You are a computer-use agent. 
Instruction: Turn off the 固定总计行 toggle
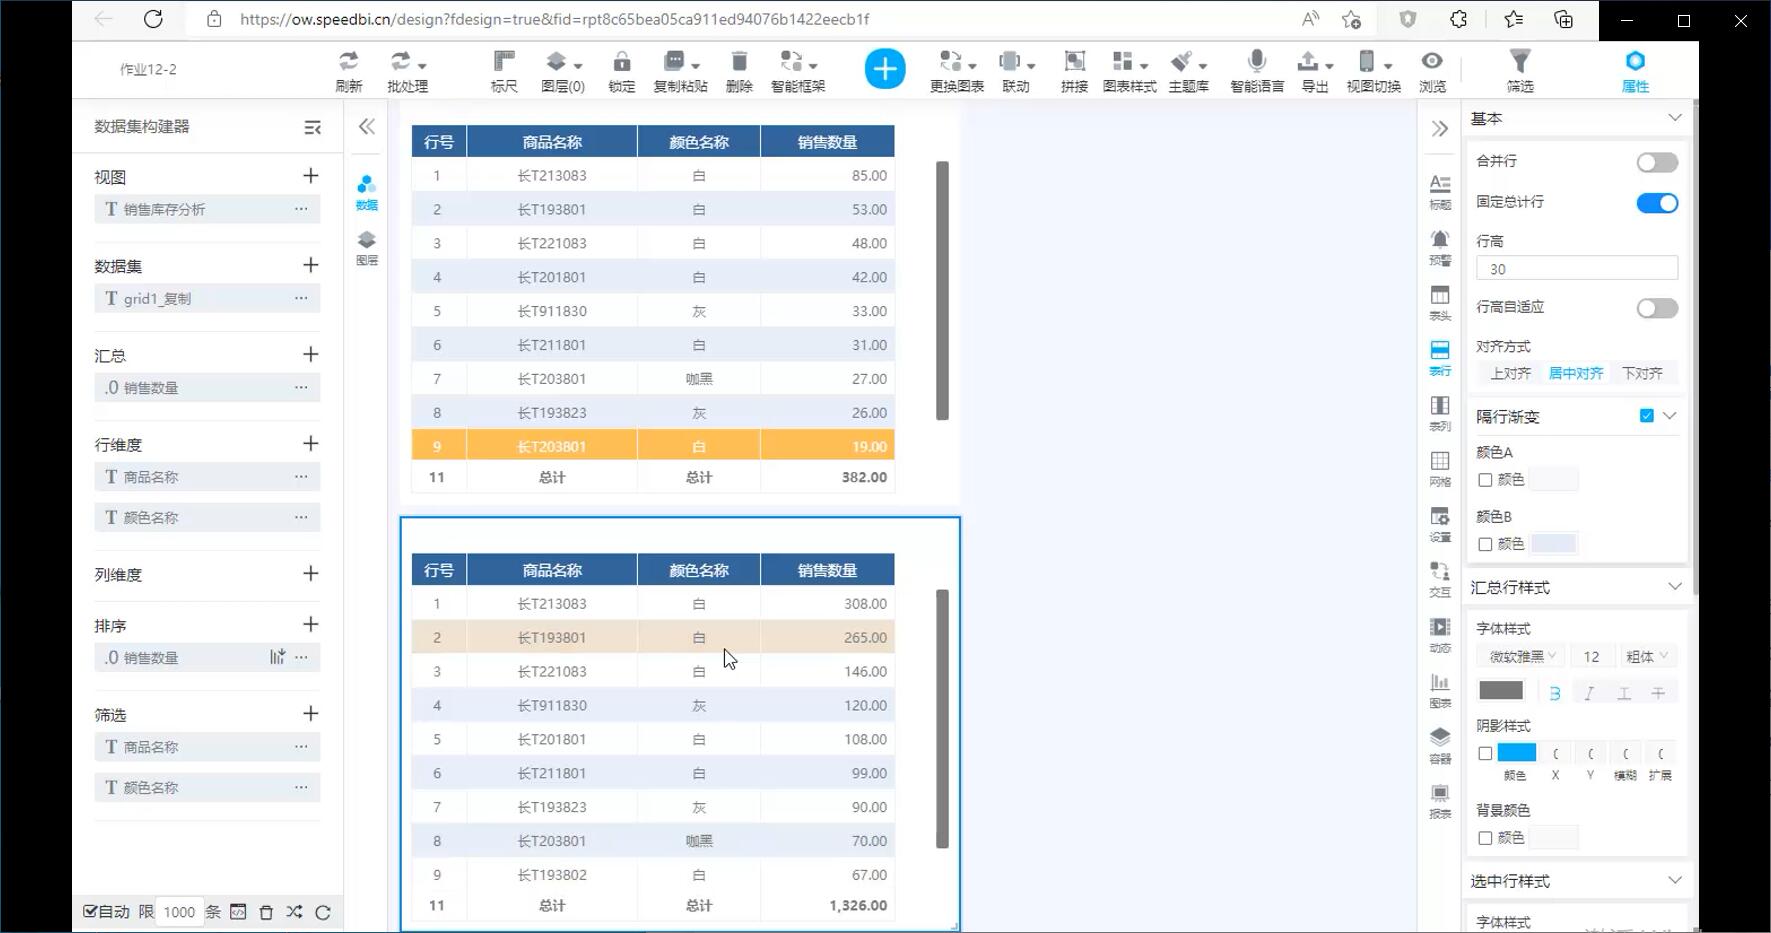point(1656,203)
